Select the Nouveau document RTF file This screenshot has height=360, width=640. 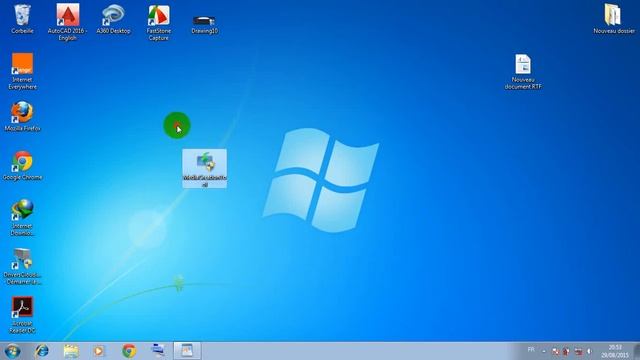(523, 72)
